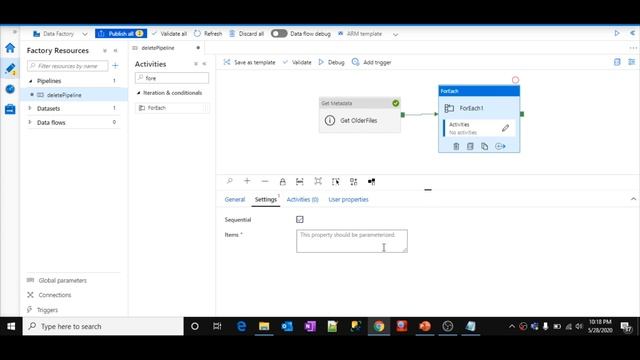Click Add trigger button
640x360 pixels.
click(x=371, y=62)
